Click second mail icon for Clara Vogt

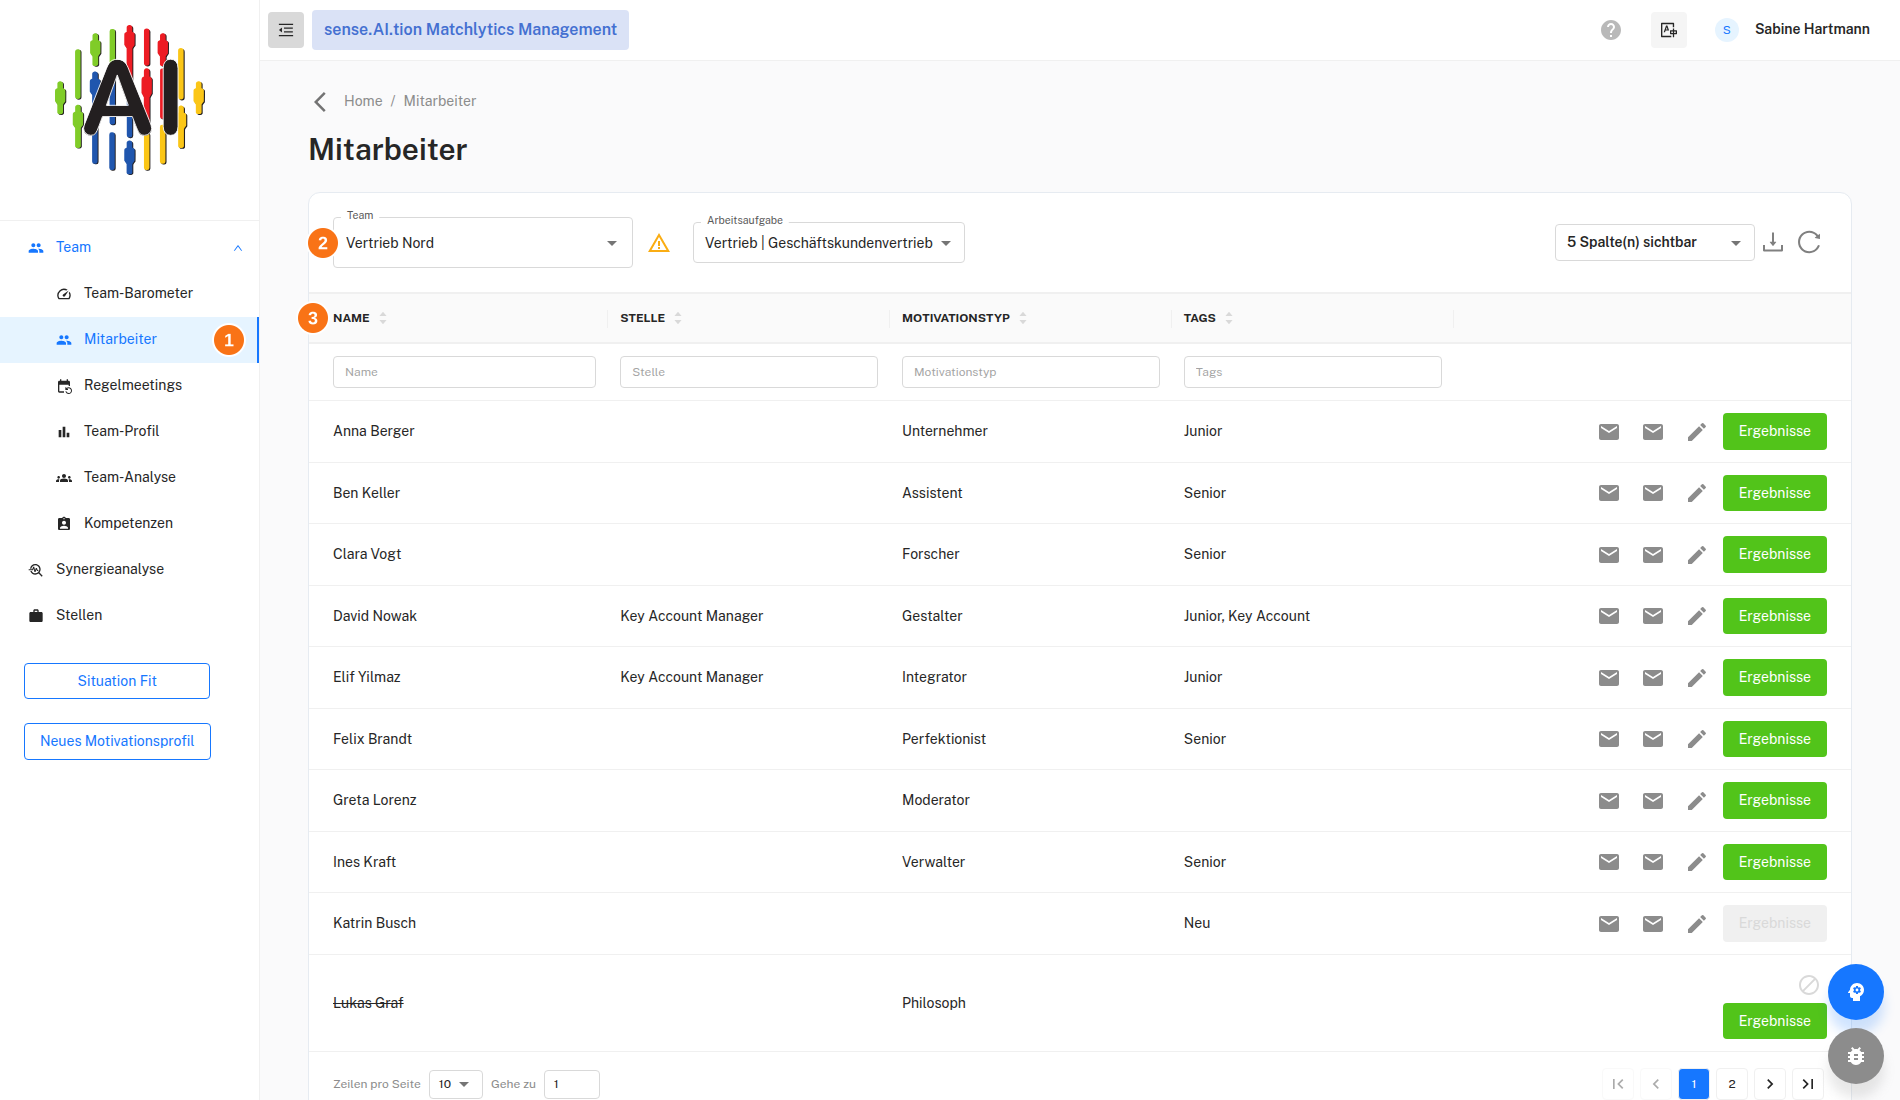[x=1653, y=555]
